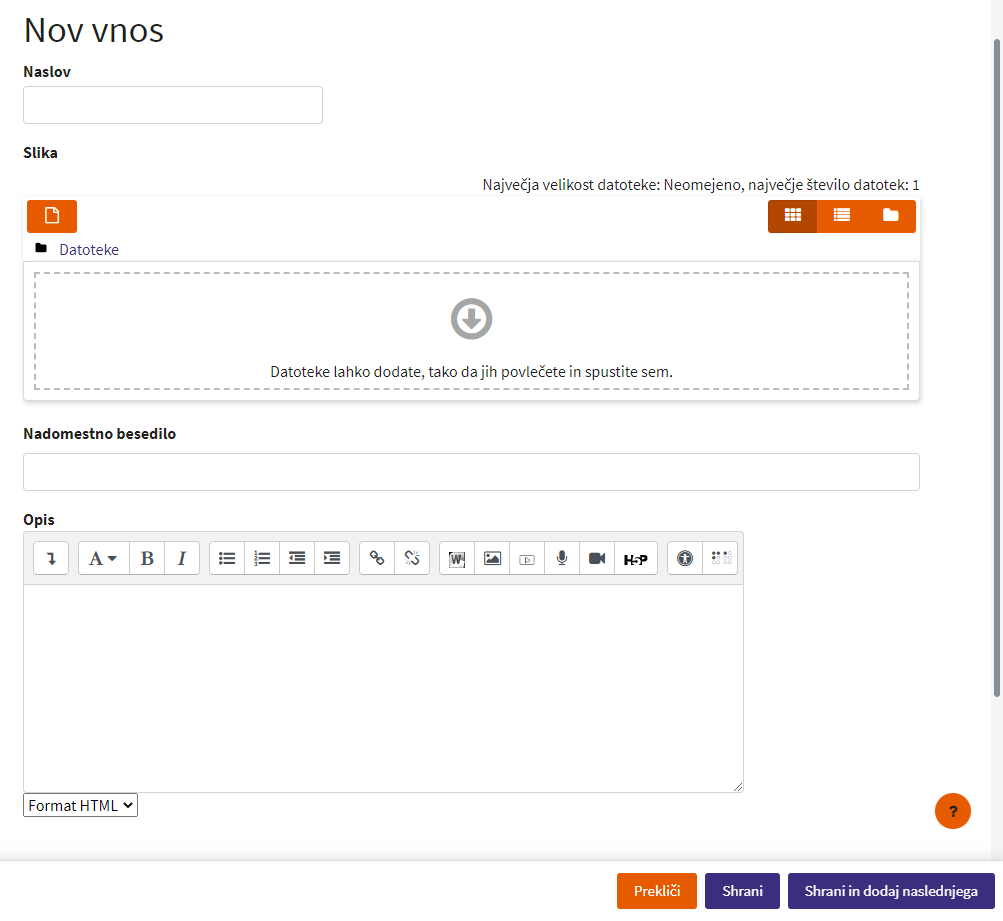1003x921 pixels.
Task: Switch file view to icons grid
Action: coord(792,216)
